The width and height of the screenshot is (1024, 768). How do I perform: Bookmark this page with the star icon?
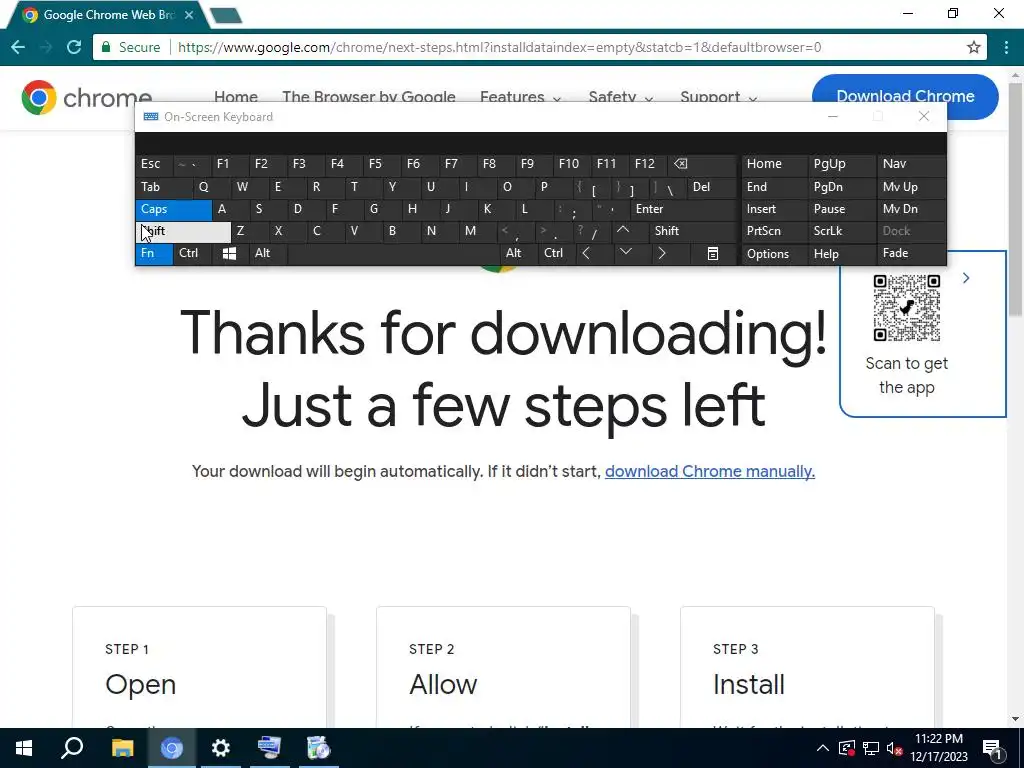click(x=974, y=47)
